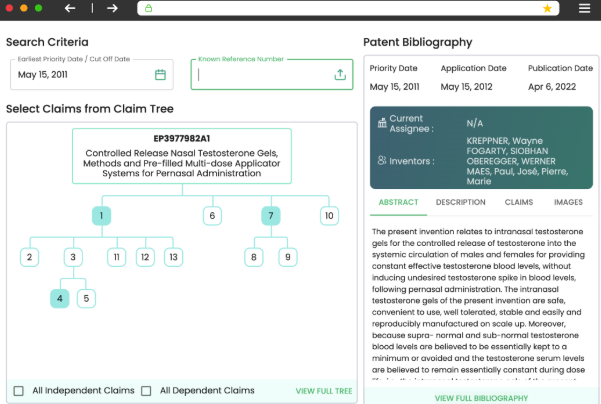Viewport: 601px width, 404px height.
Task: Click the Priority Date value May 15, 2011
Action: (394, 87)
